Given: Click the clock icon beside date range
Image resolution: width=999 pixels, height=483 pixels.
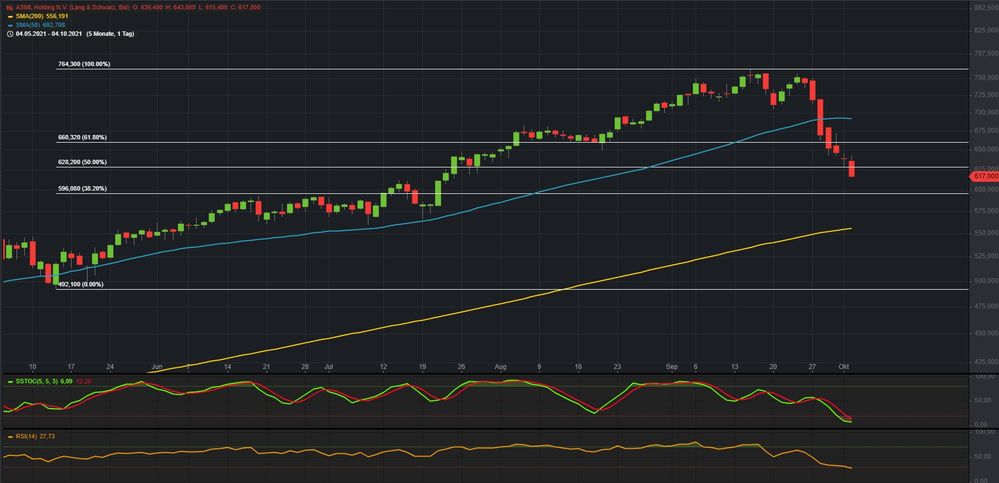Looking at the screenshot, I should [x=9, y=34].
